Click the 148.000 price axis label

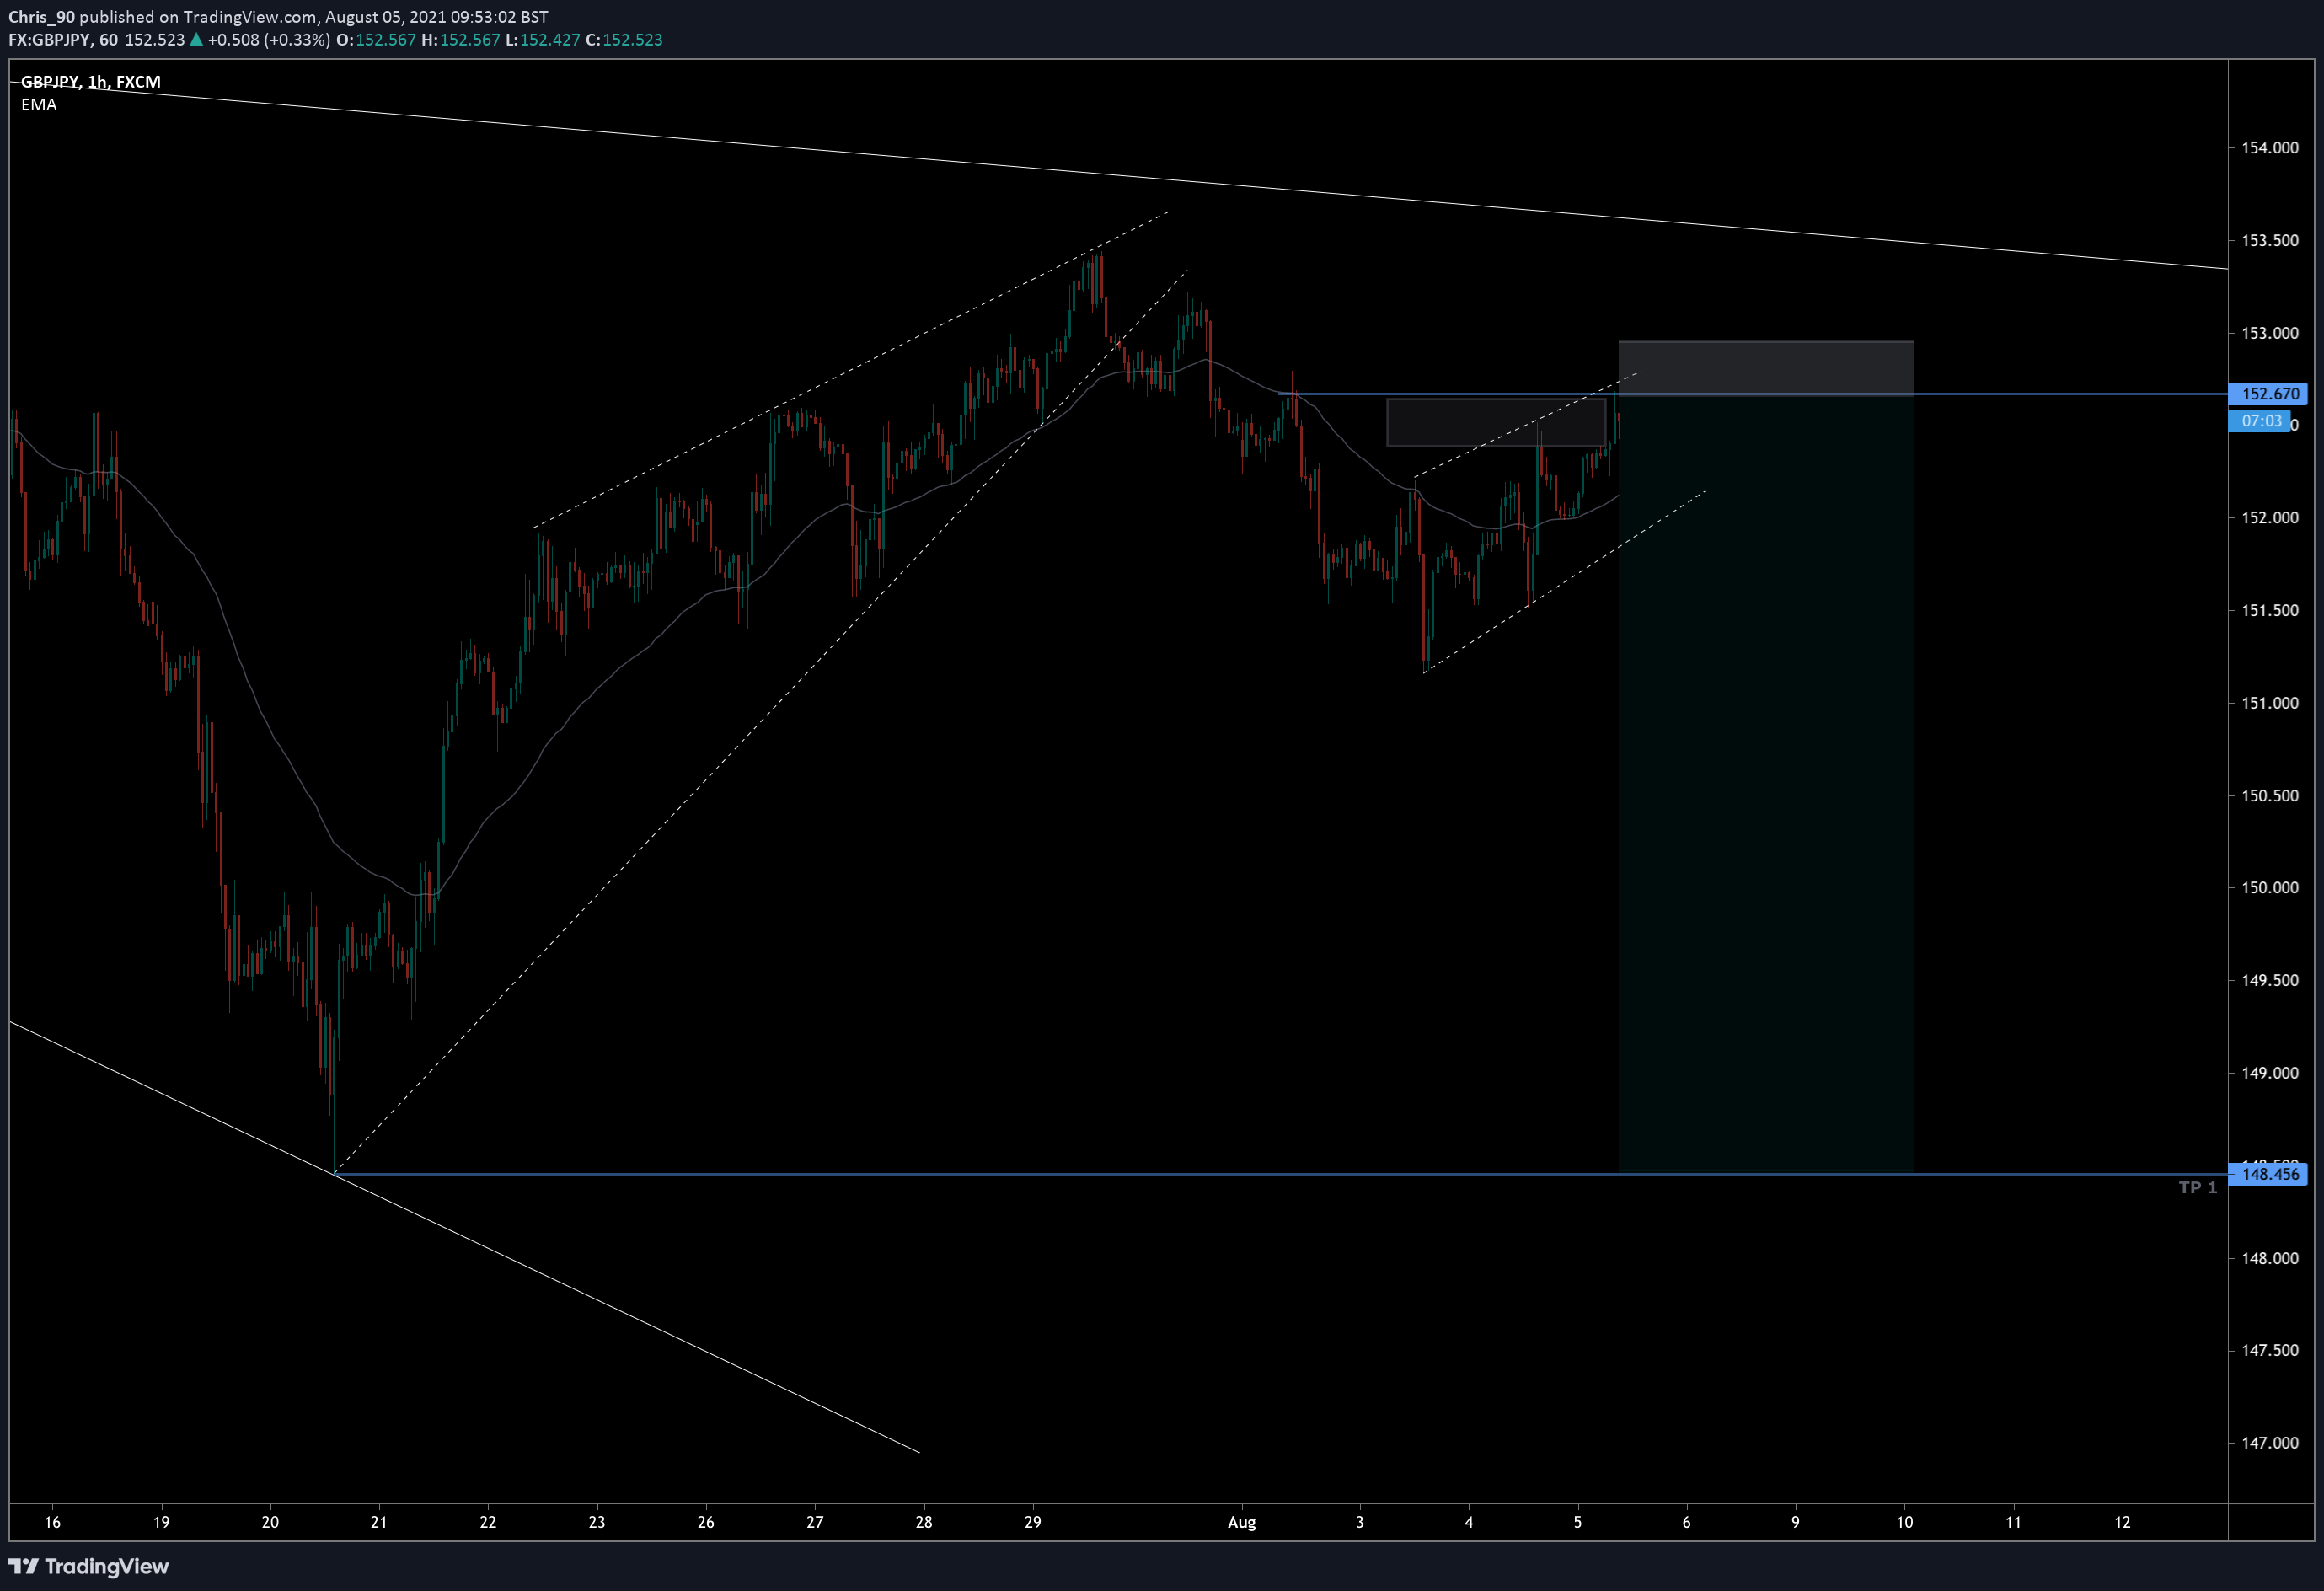[x=2270, y=1258]
